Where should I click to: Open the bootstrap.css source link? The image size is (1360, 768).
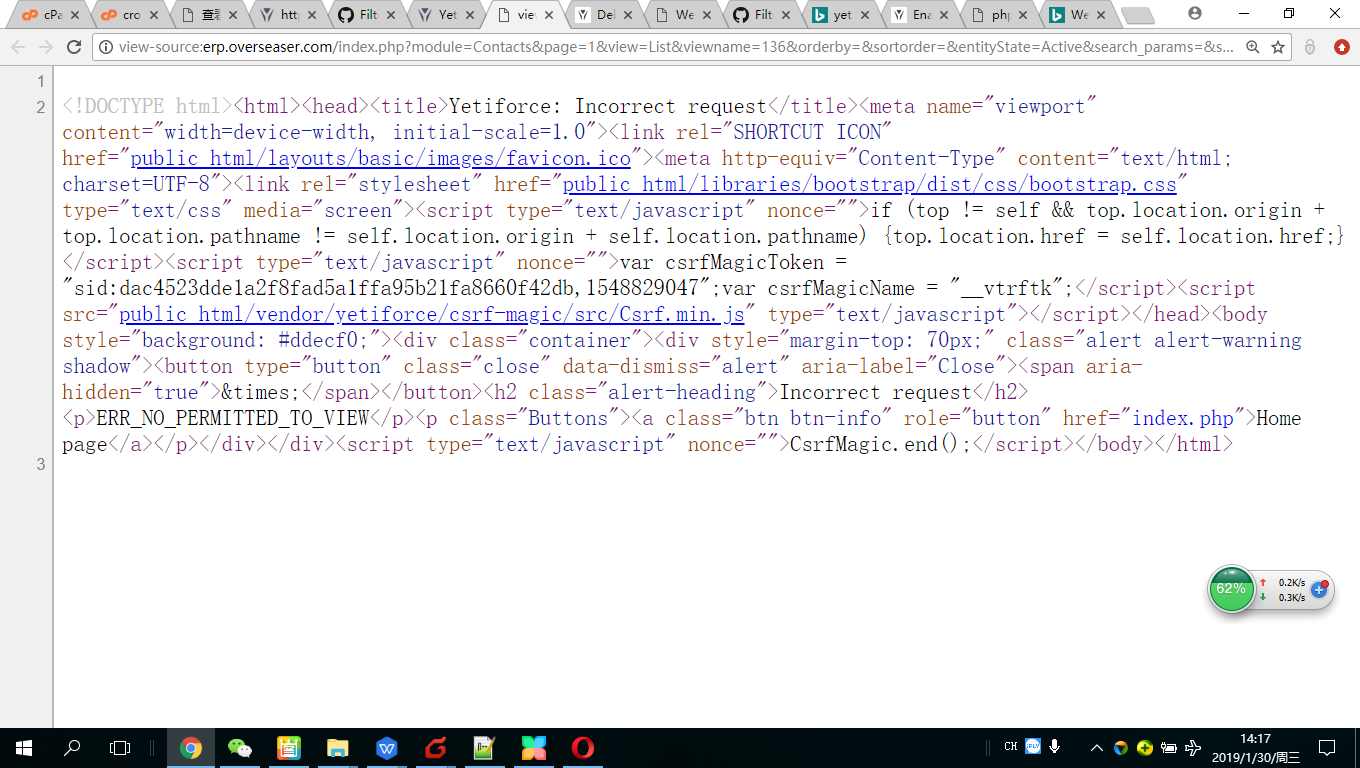coord(870,184)
